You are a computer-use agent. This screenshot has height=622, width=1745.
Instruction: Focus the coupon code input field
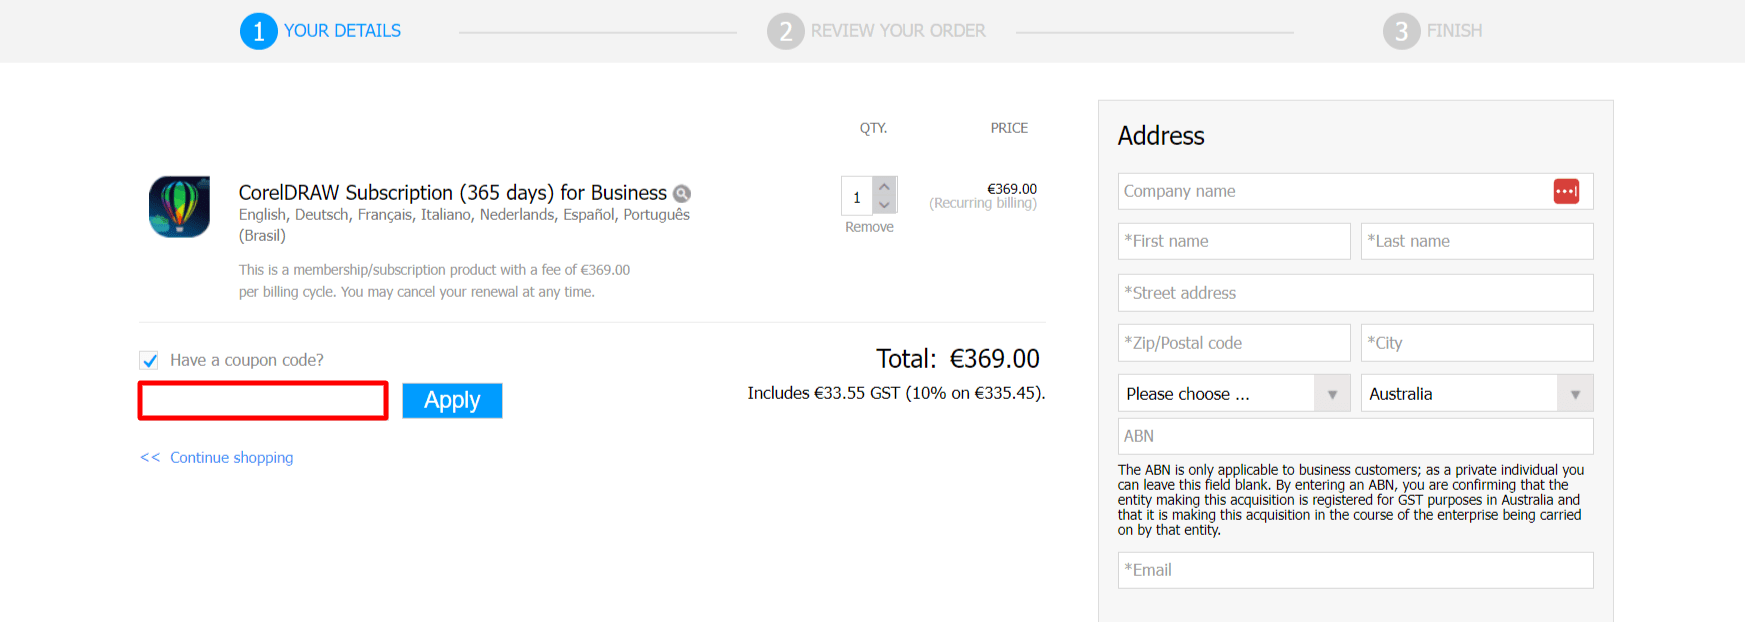pyautogui.click(x=263, y=401)
